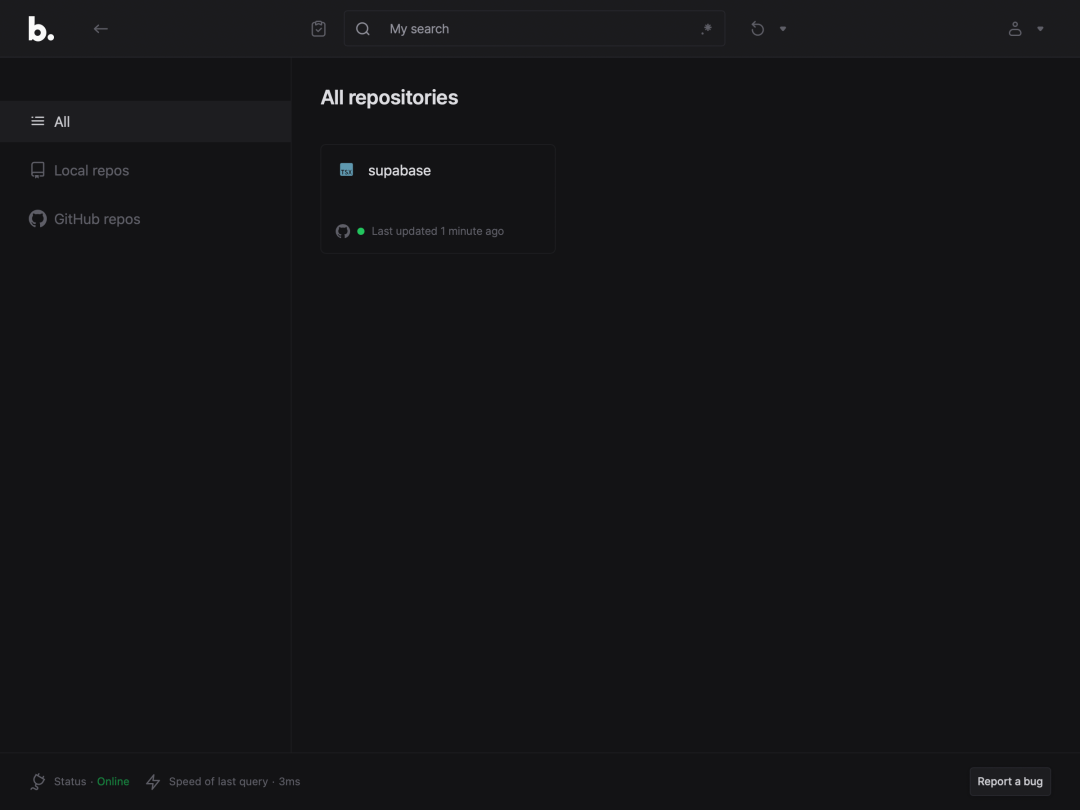Click the status plug icon in footer

point(38,782)
